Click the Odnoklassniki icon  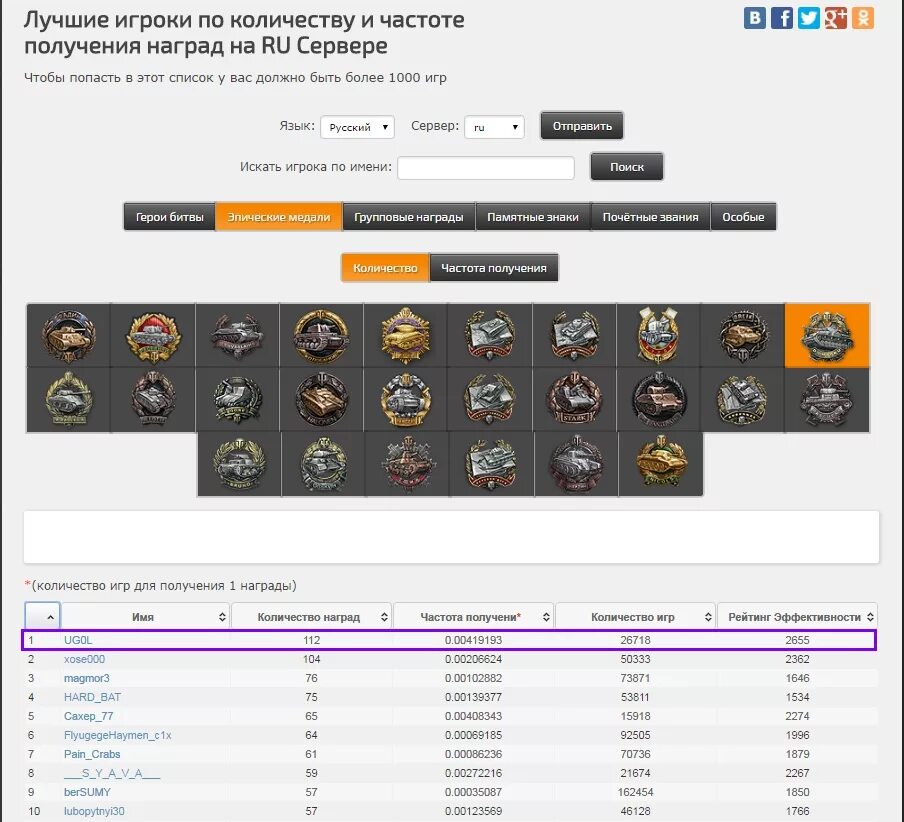click(x=862, y=17)
